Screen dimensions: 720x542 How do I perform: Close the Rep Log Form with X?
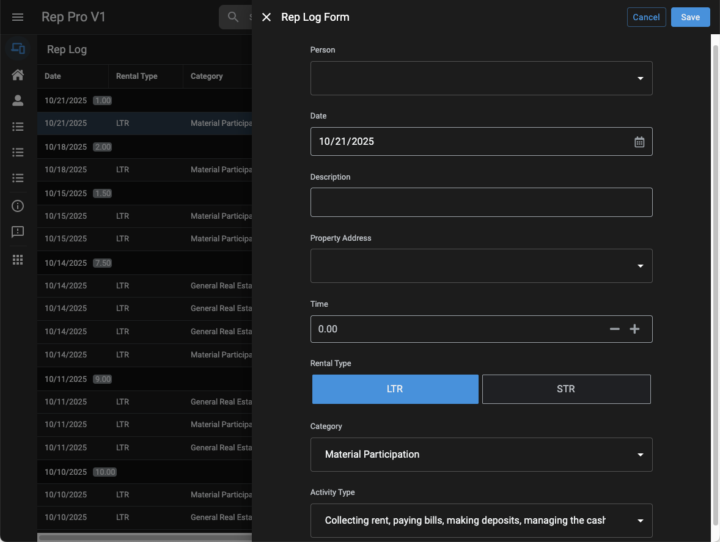point(266,17)
